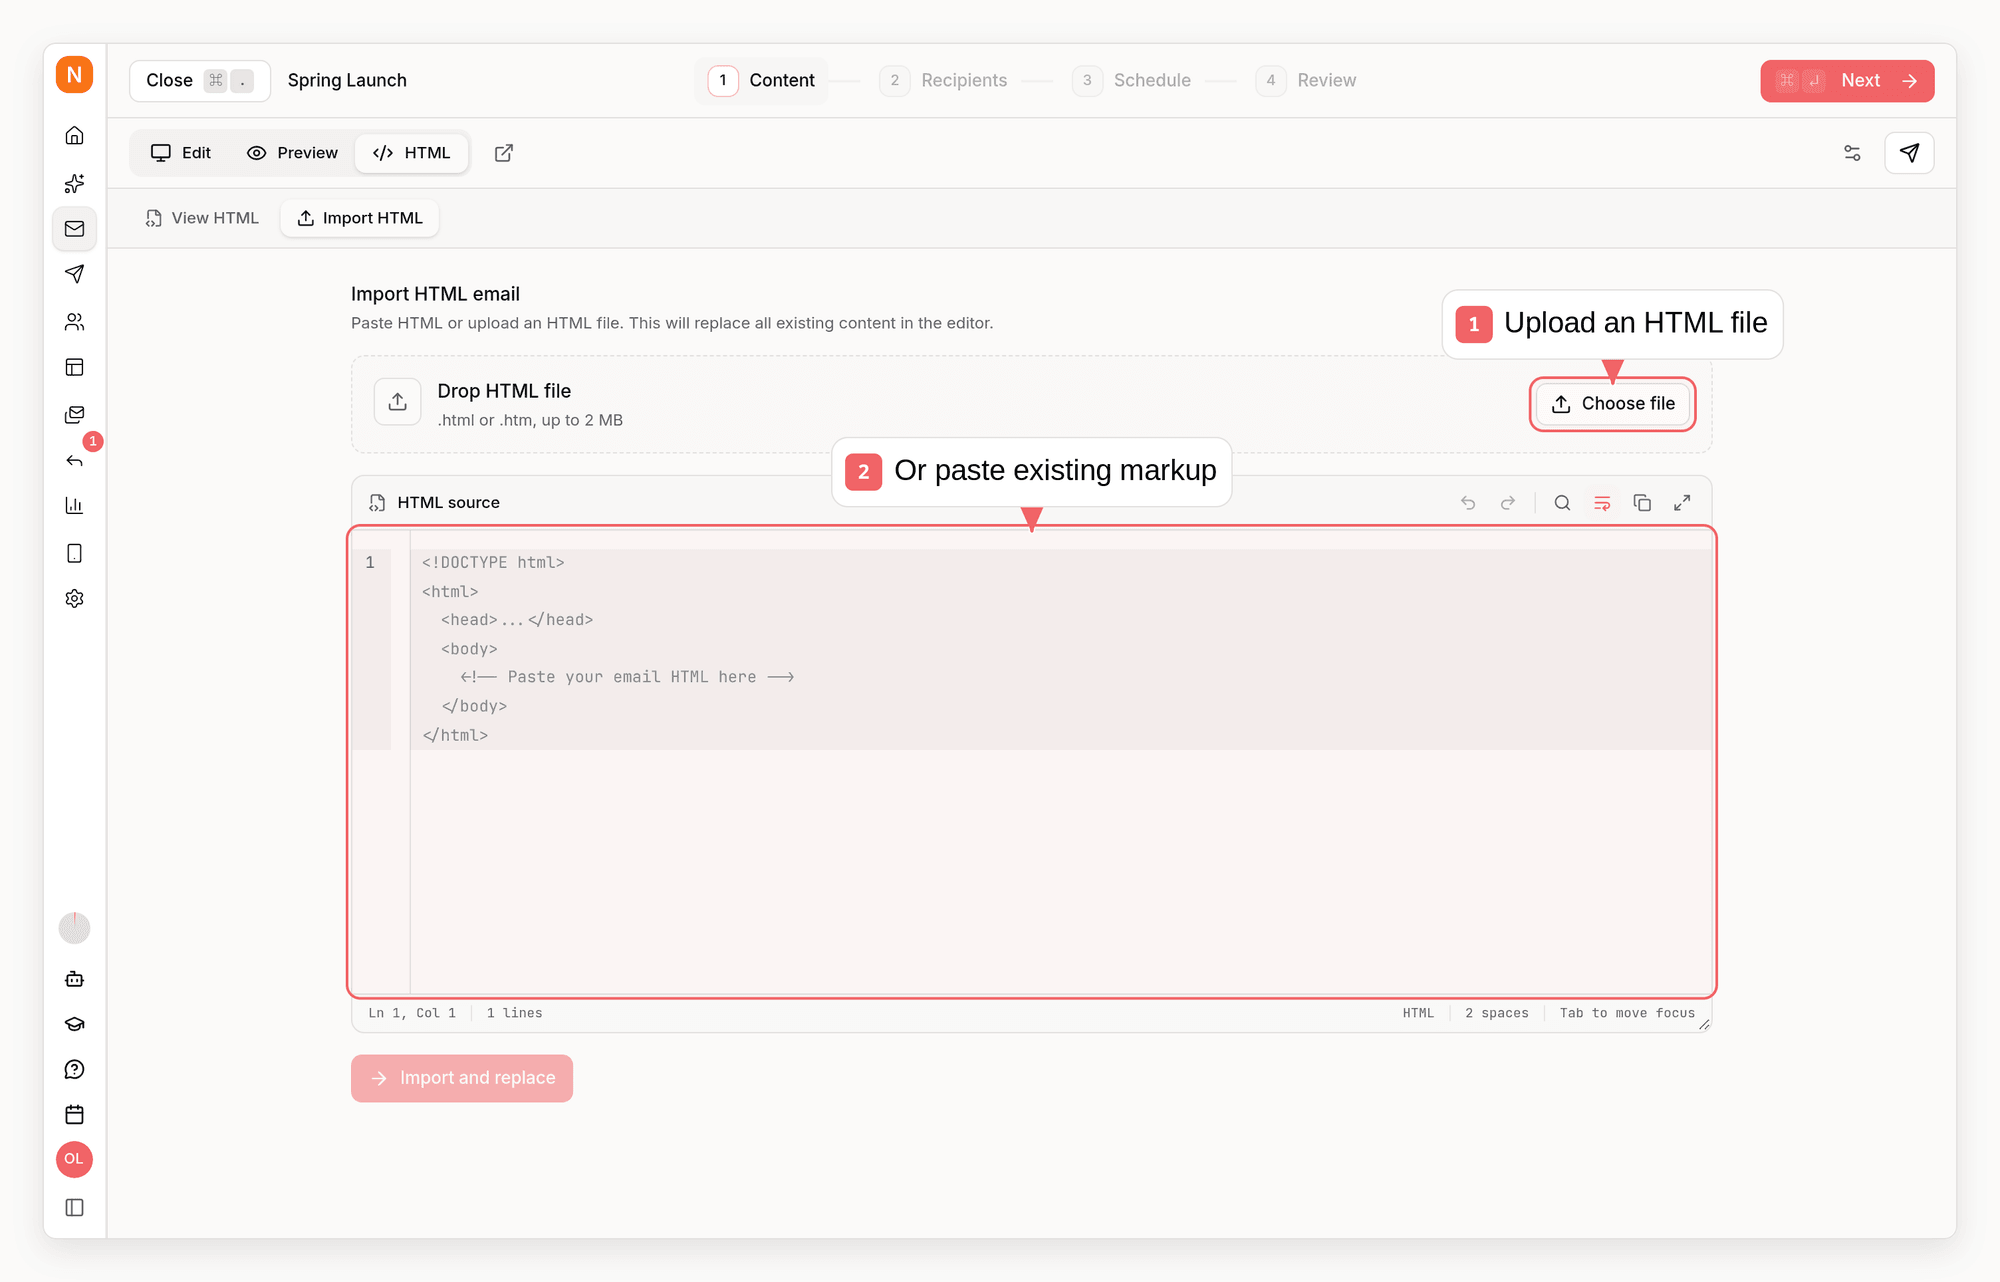Screen dimensions: 2000x1282
Task: Select the envelope emails icon in sidebar
Action: tap(74, 229)
